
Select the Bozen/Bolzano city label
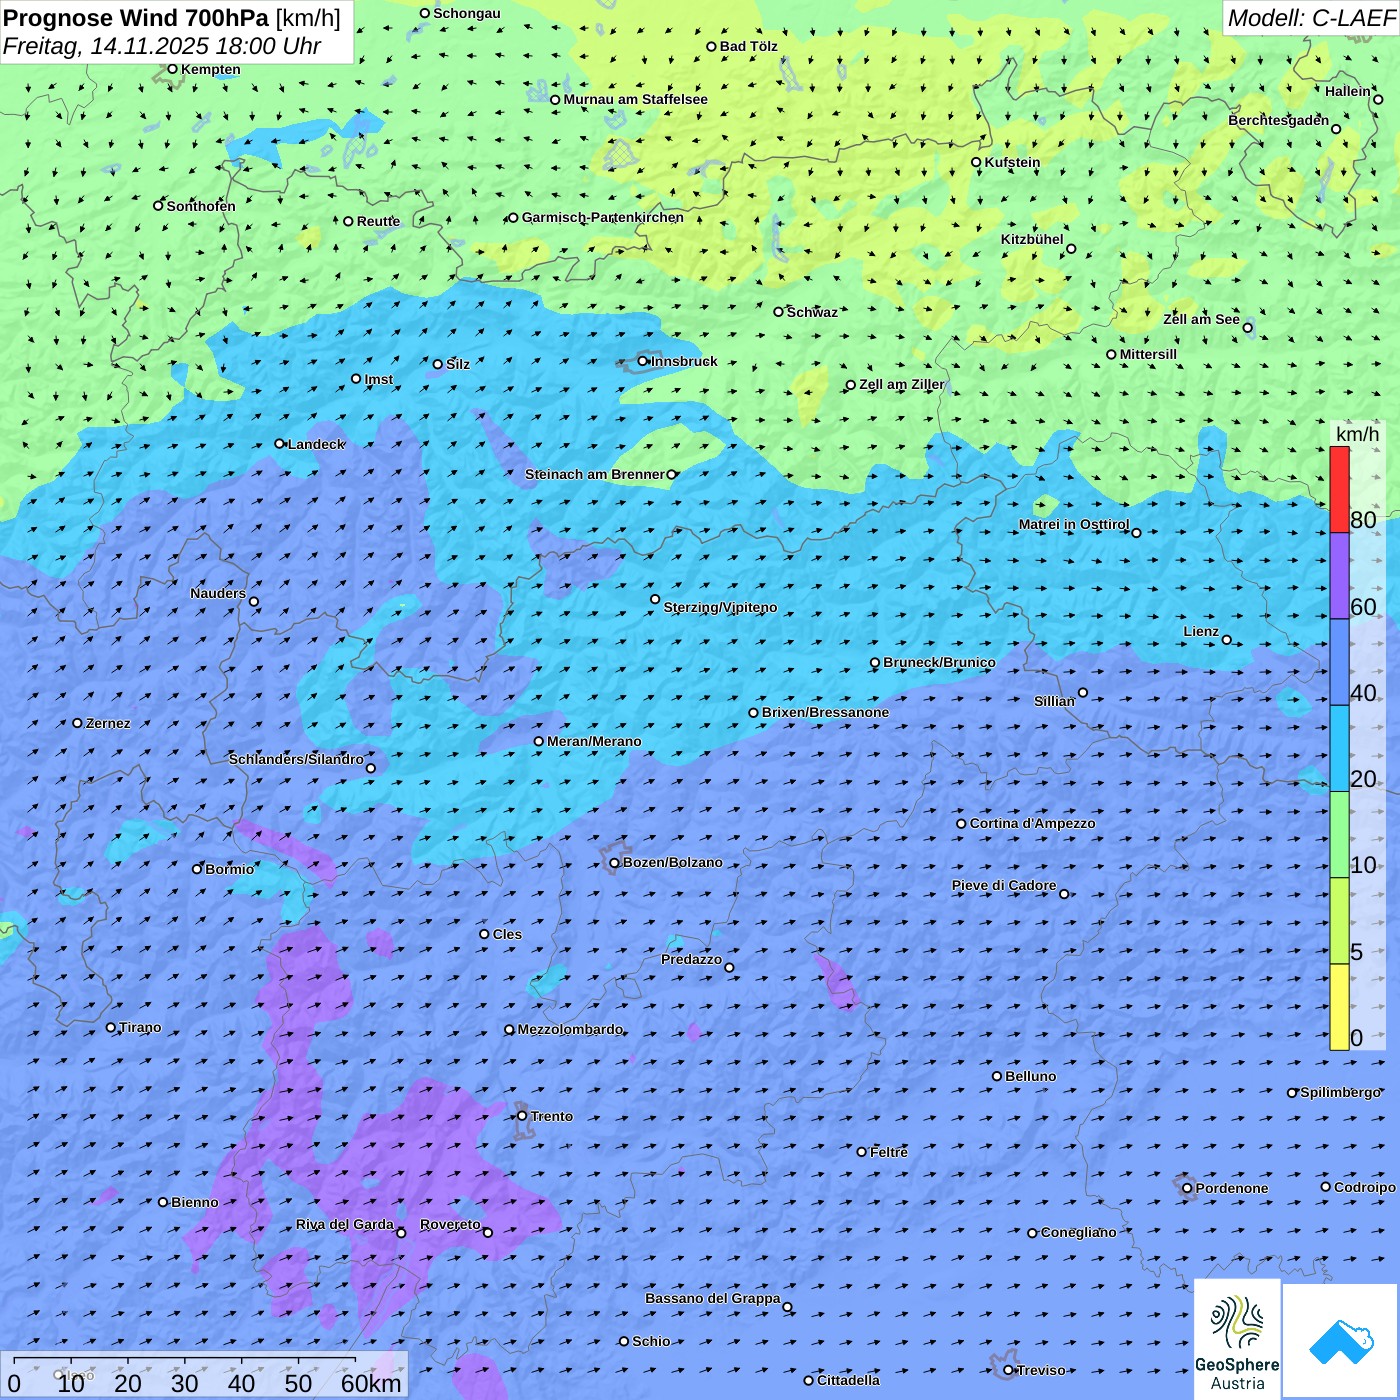pyautogui.click(x=672, y=862)
